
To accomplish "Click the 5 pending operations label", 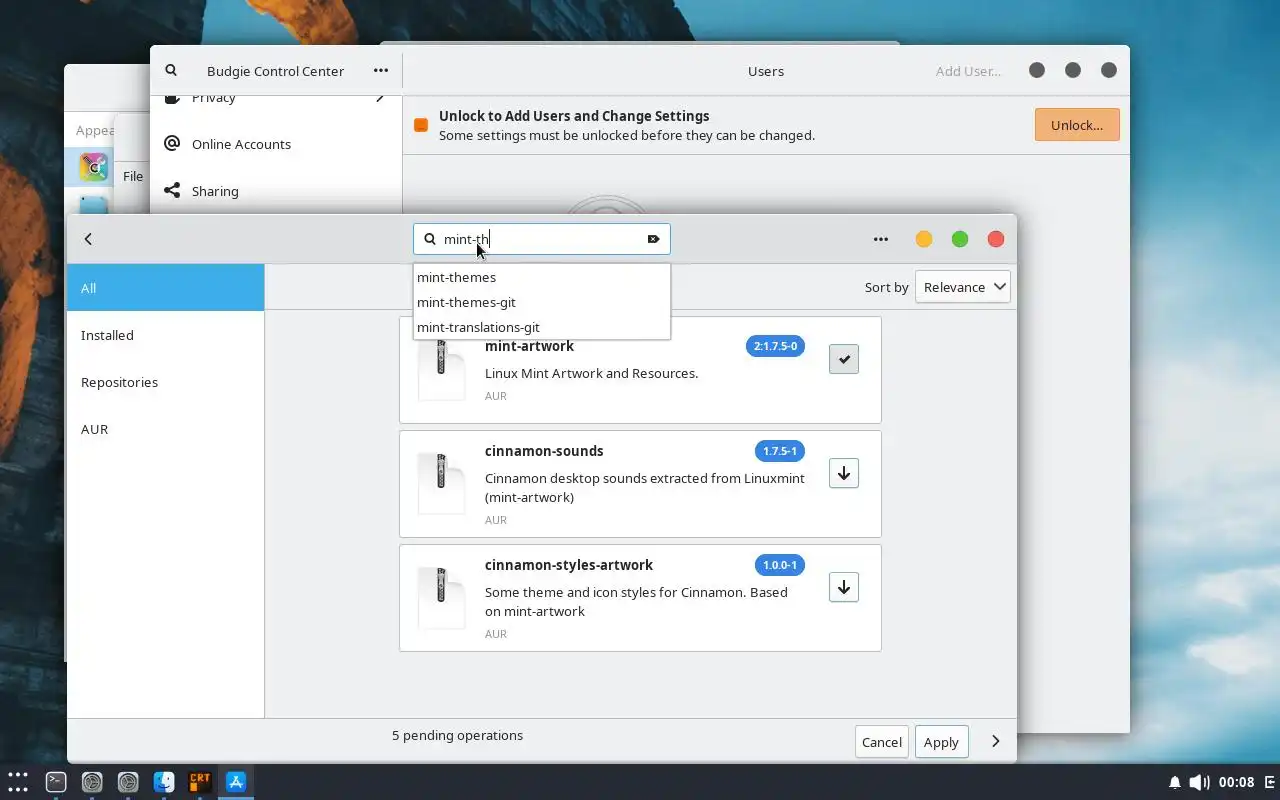I will [457, 735].
